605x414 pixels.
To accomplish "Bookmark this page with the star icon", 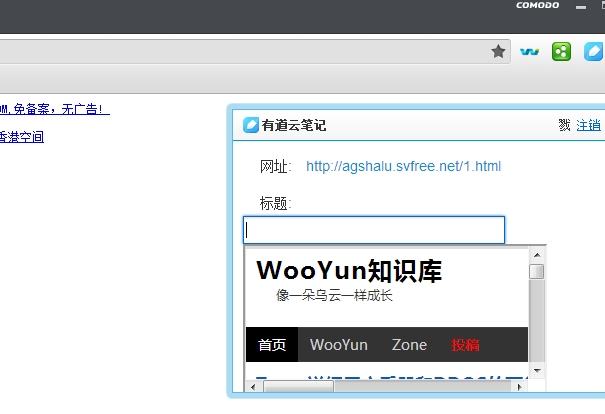I will [x=498, y=51].
